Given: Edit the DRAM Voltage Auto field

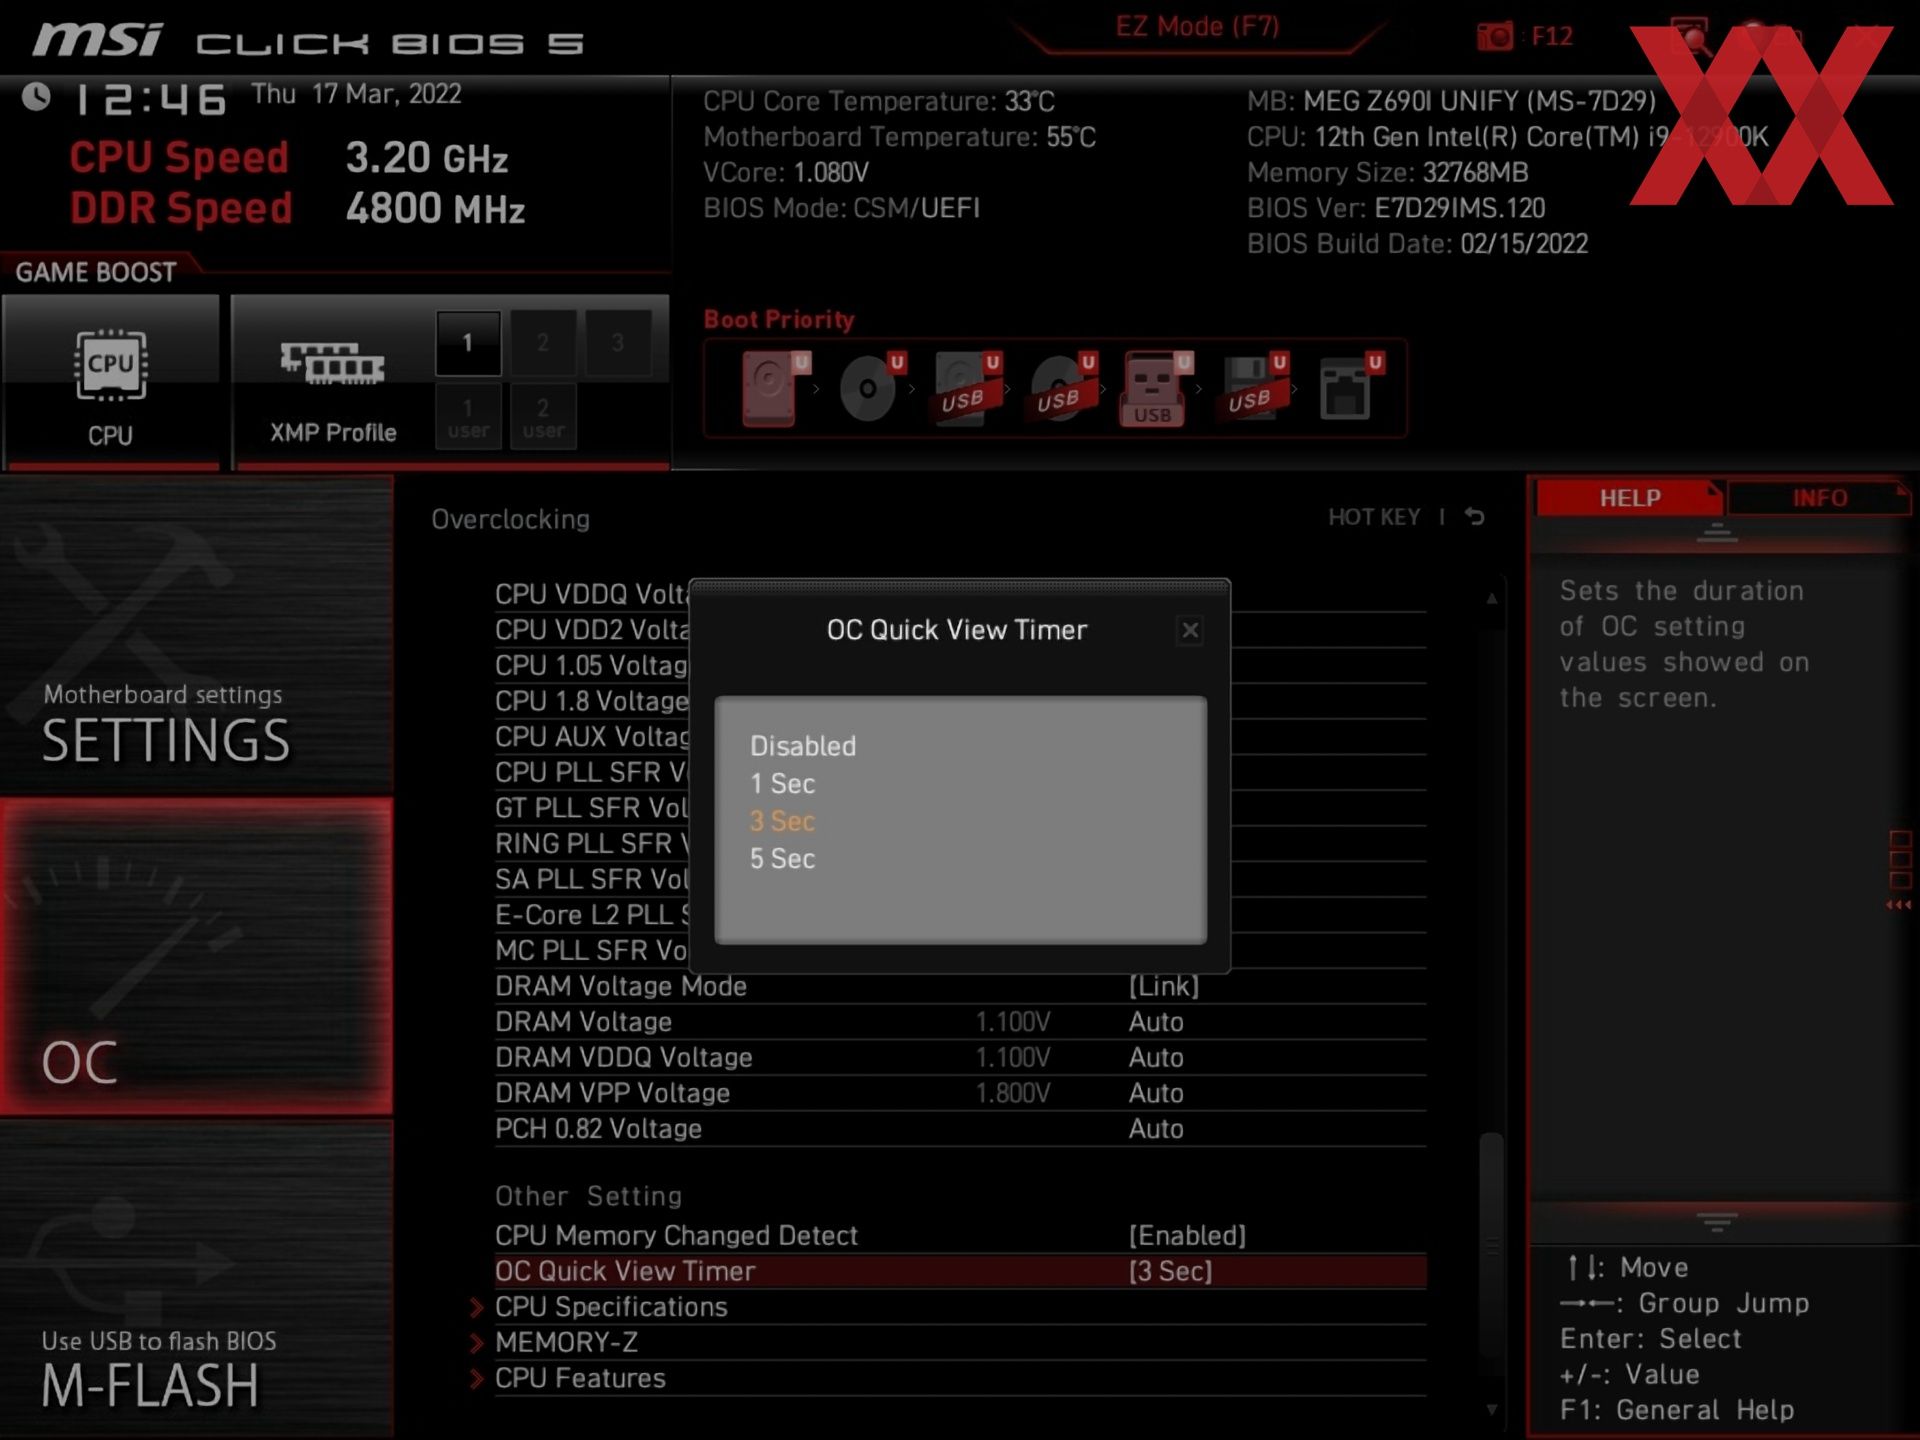Looking at the screenshot, I should (x=1156, y=1022).
